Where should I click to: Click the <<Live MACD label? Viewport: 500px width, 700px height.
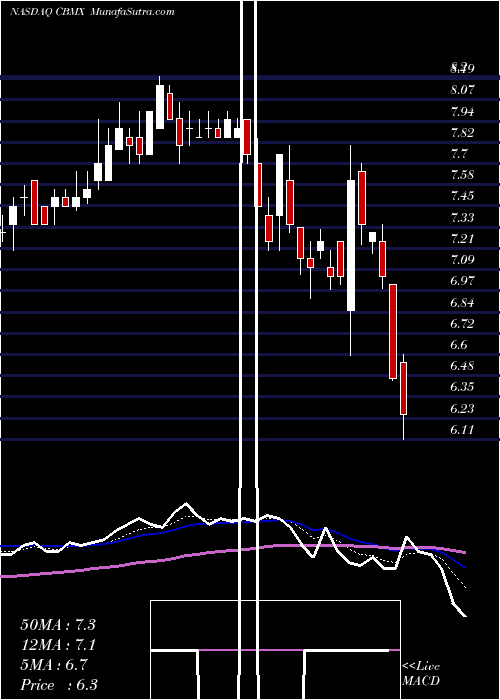pos(421,674)
